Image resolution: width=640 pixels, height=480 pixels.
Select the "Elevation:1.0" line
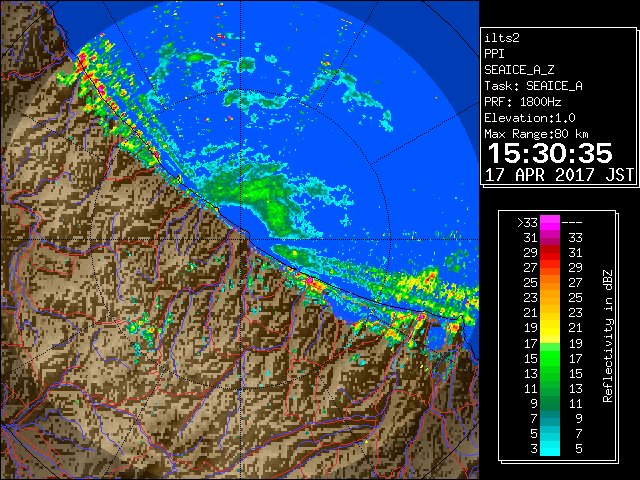[x=529, y=118]
